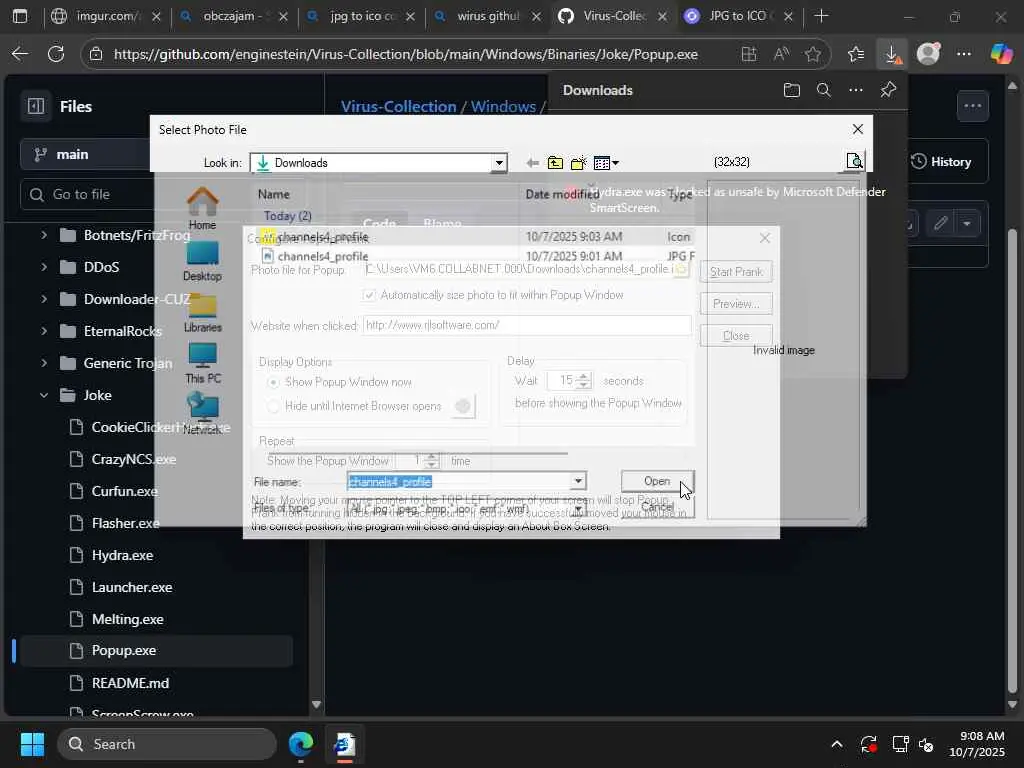Select Hide until Internet Browser opens radio

[274, 406]
